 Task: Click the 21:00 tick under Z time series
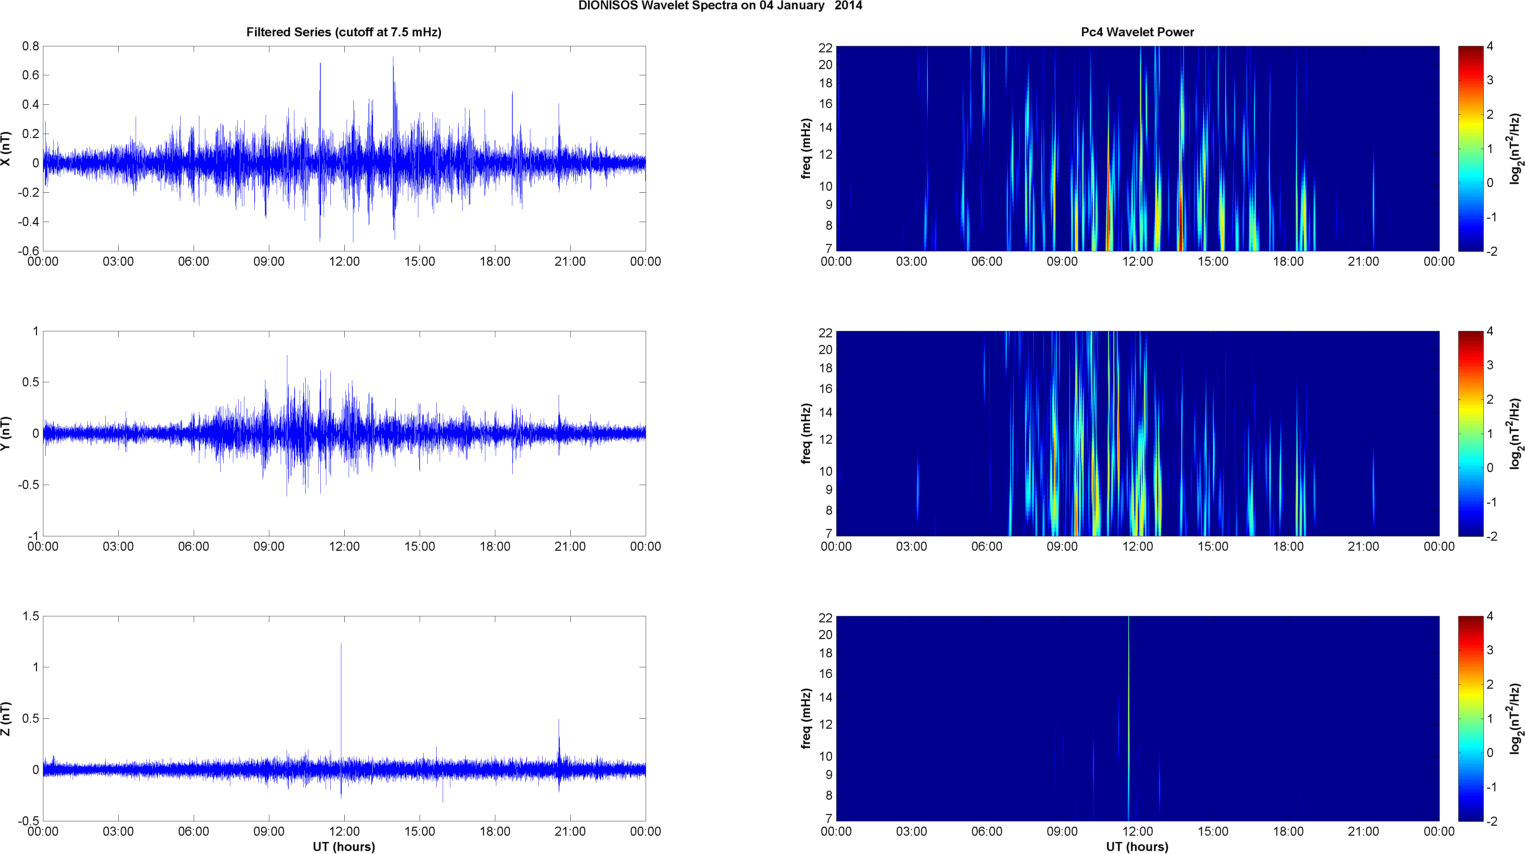coord(570,832)
